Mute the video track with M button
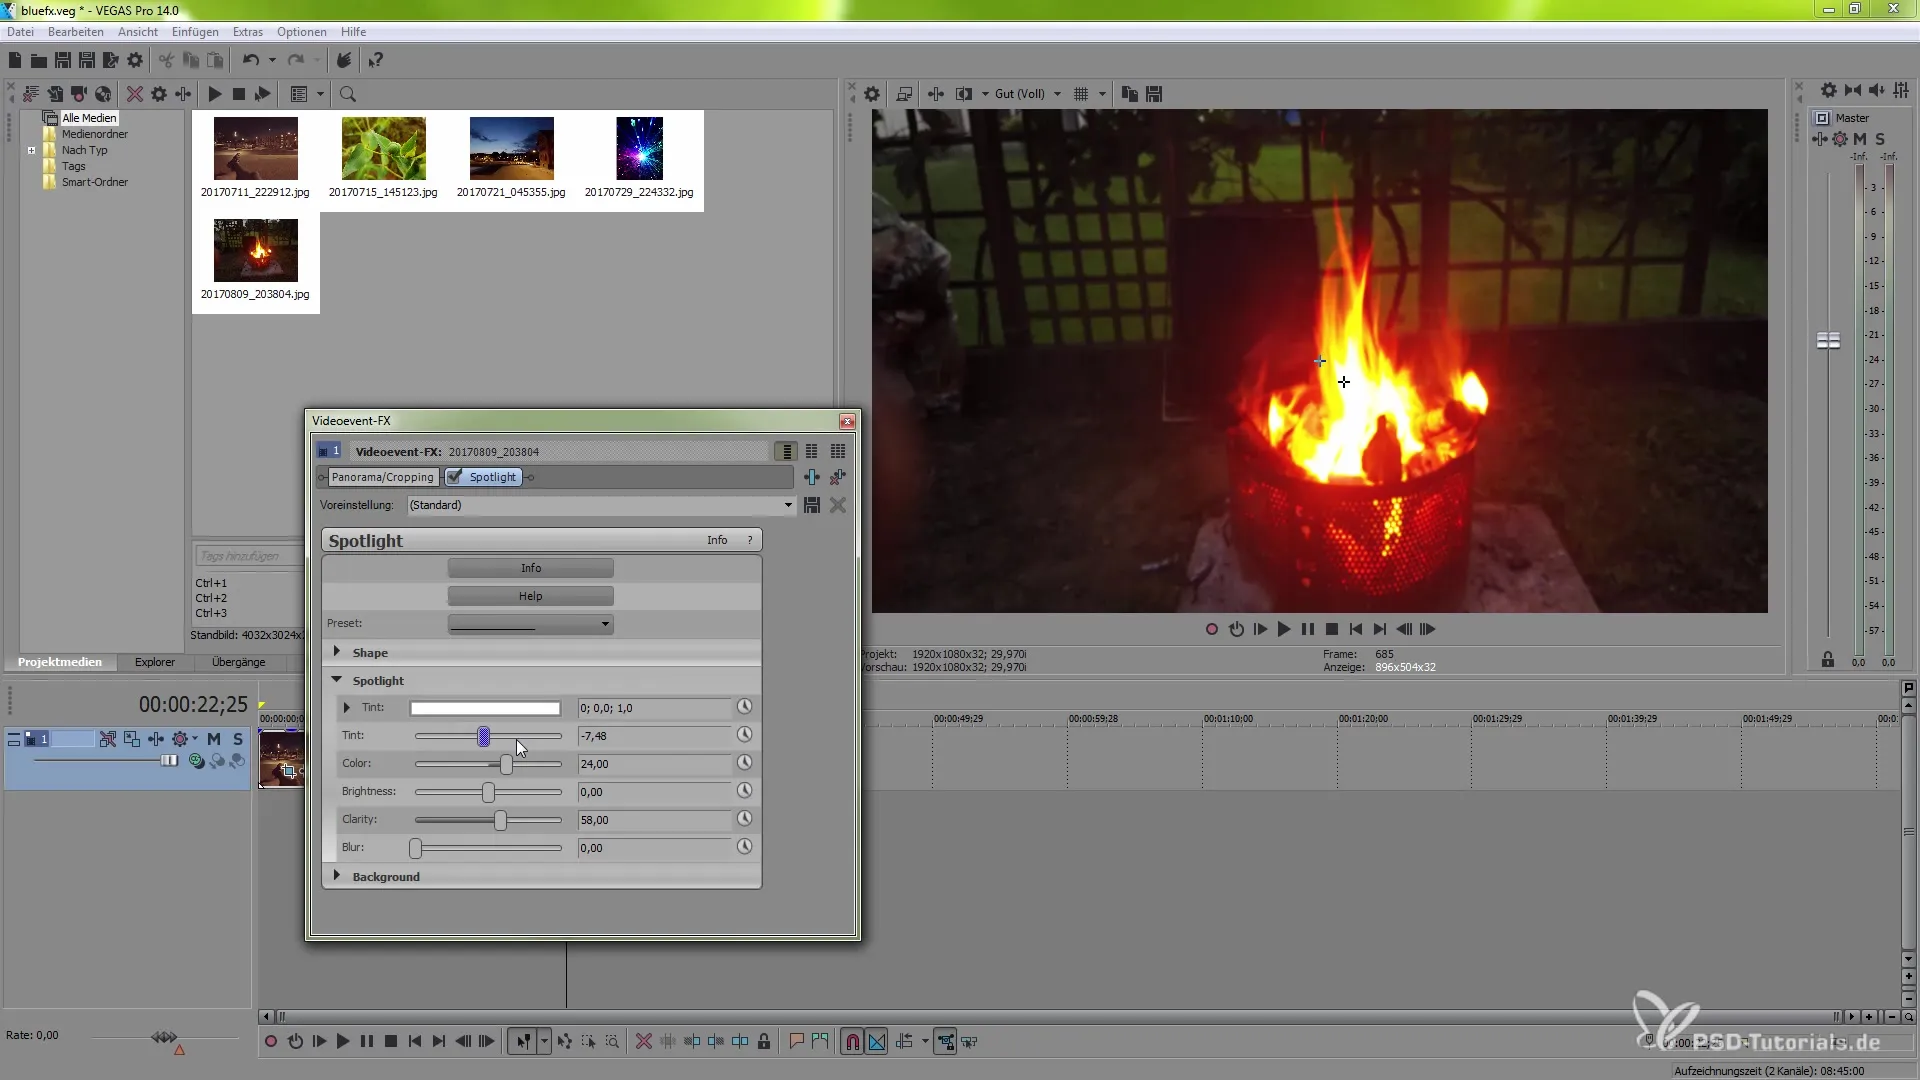 (213, 739)
